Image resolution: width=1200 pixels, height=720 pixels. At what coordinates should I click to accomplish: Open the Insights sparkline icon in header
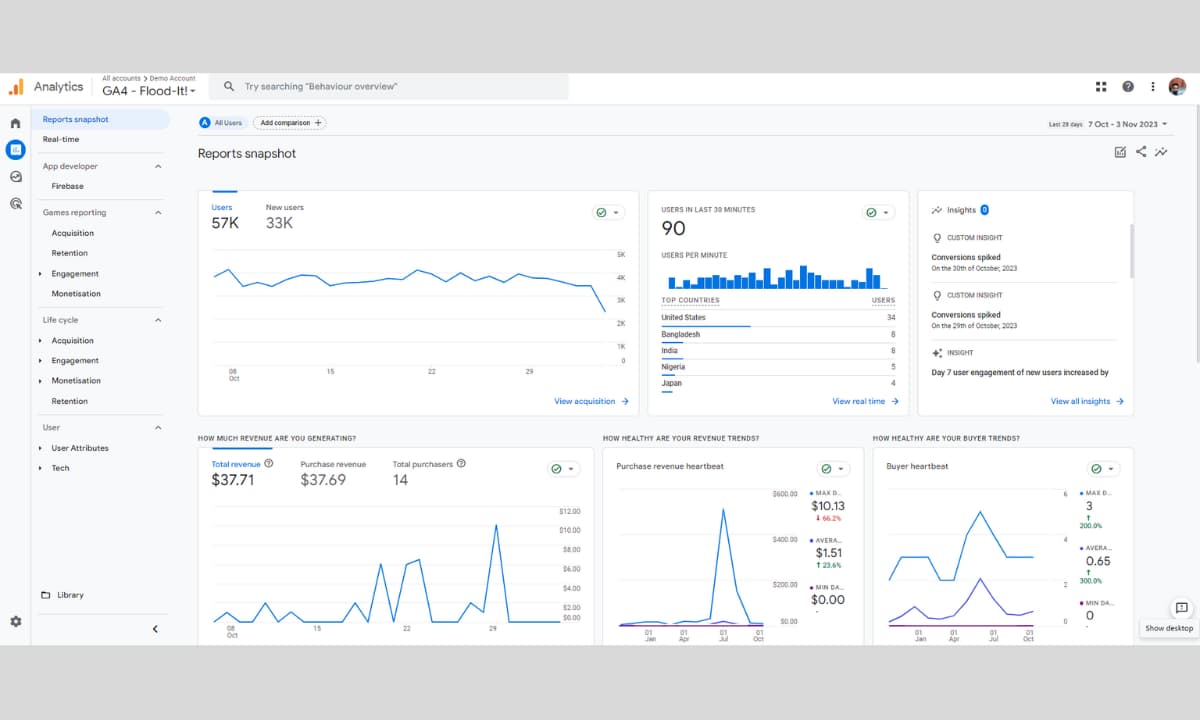[x=1161, y=152]
